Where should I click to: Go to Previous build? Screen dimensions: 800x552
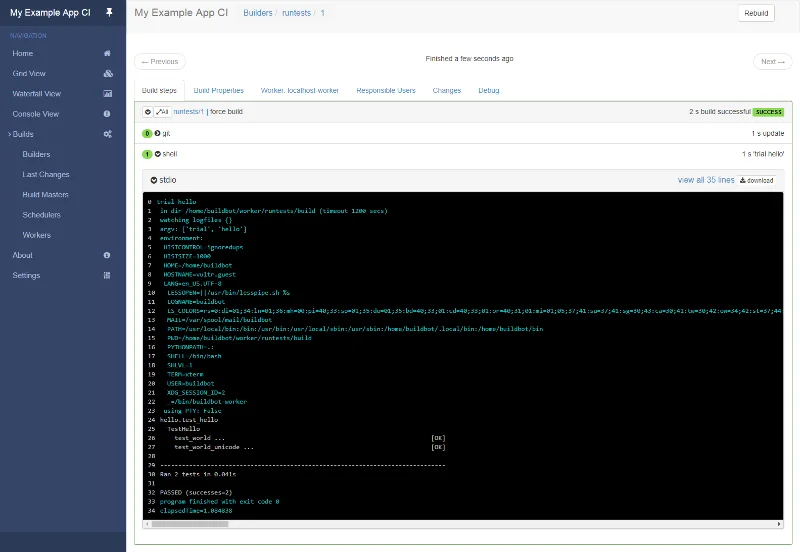160,61
